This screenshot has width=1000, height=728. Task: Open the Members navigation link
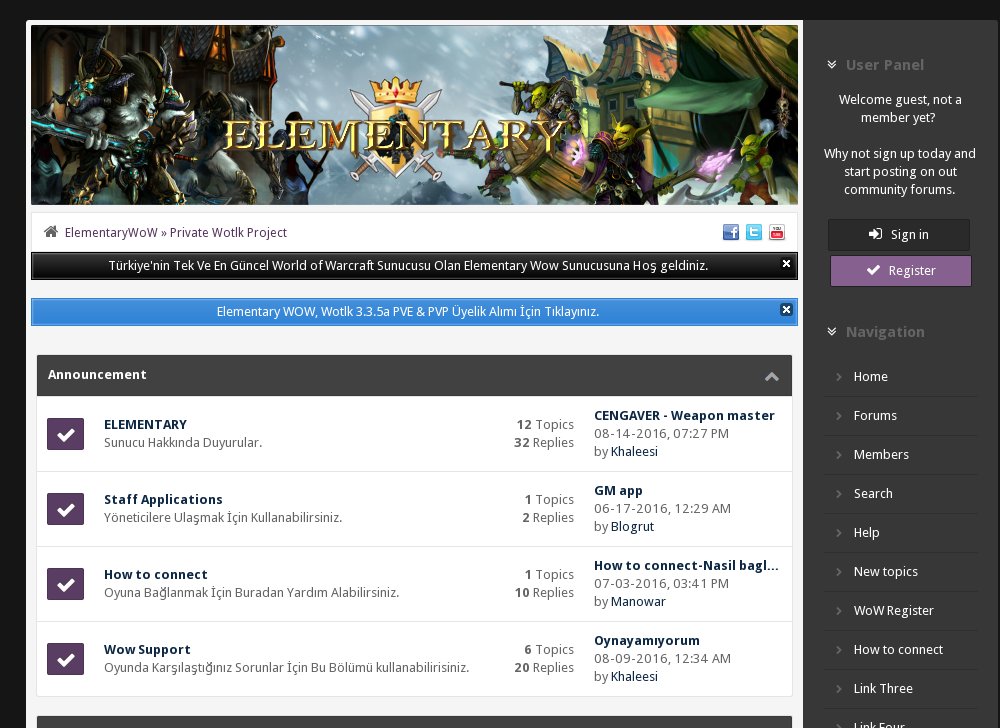(x=881, y=455)
